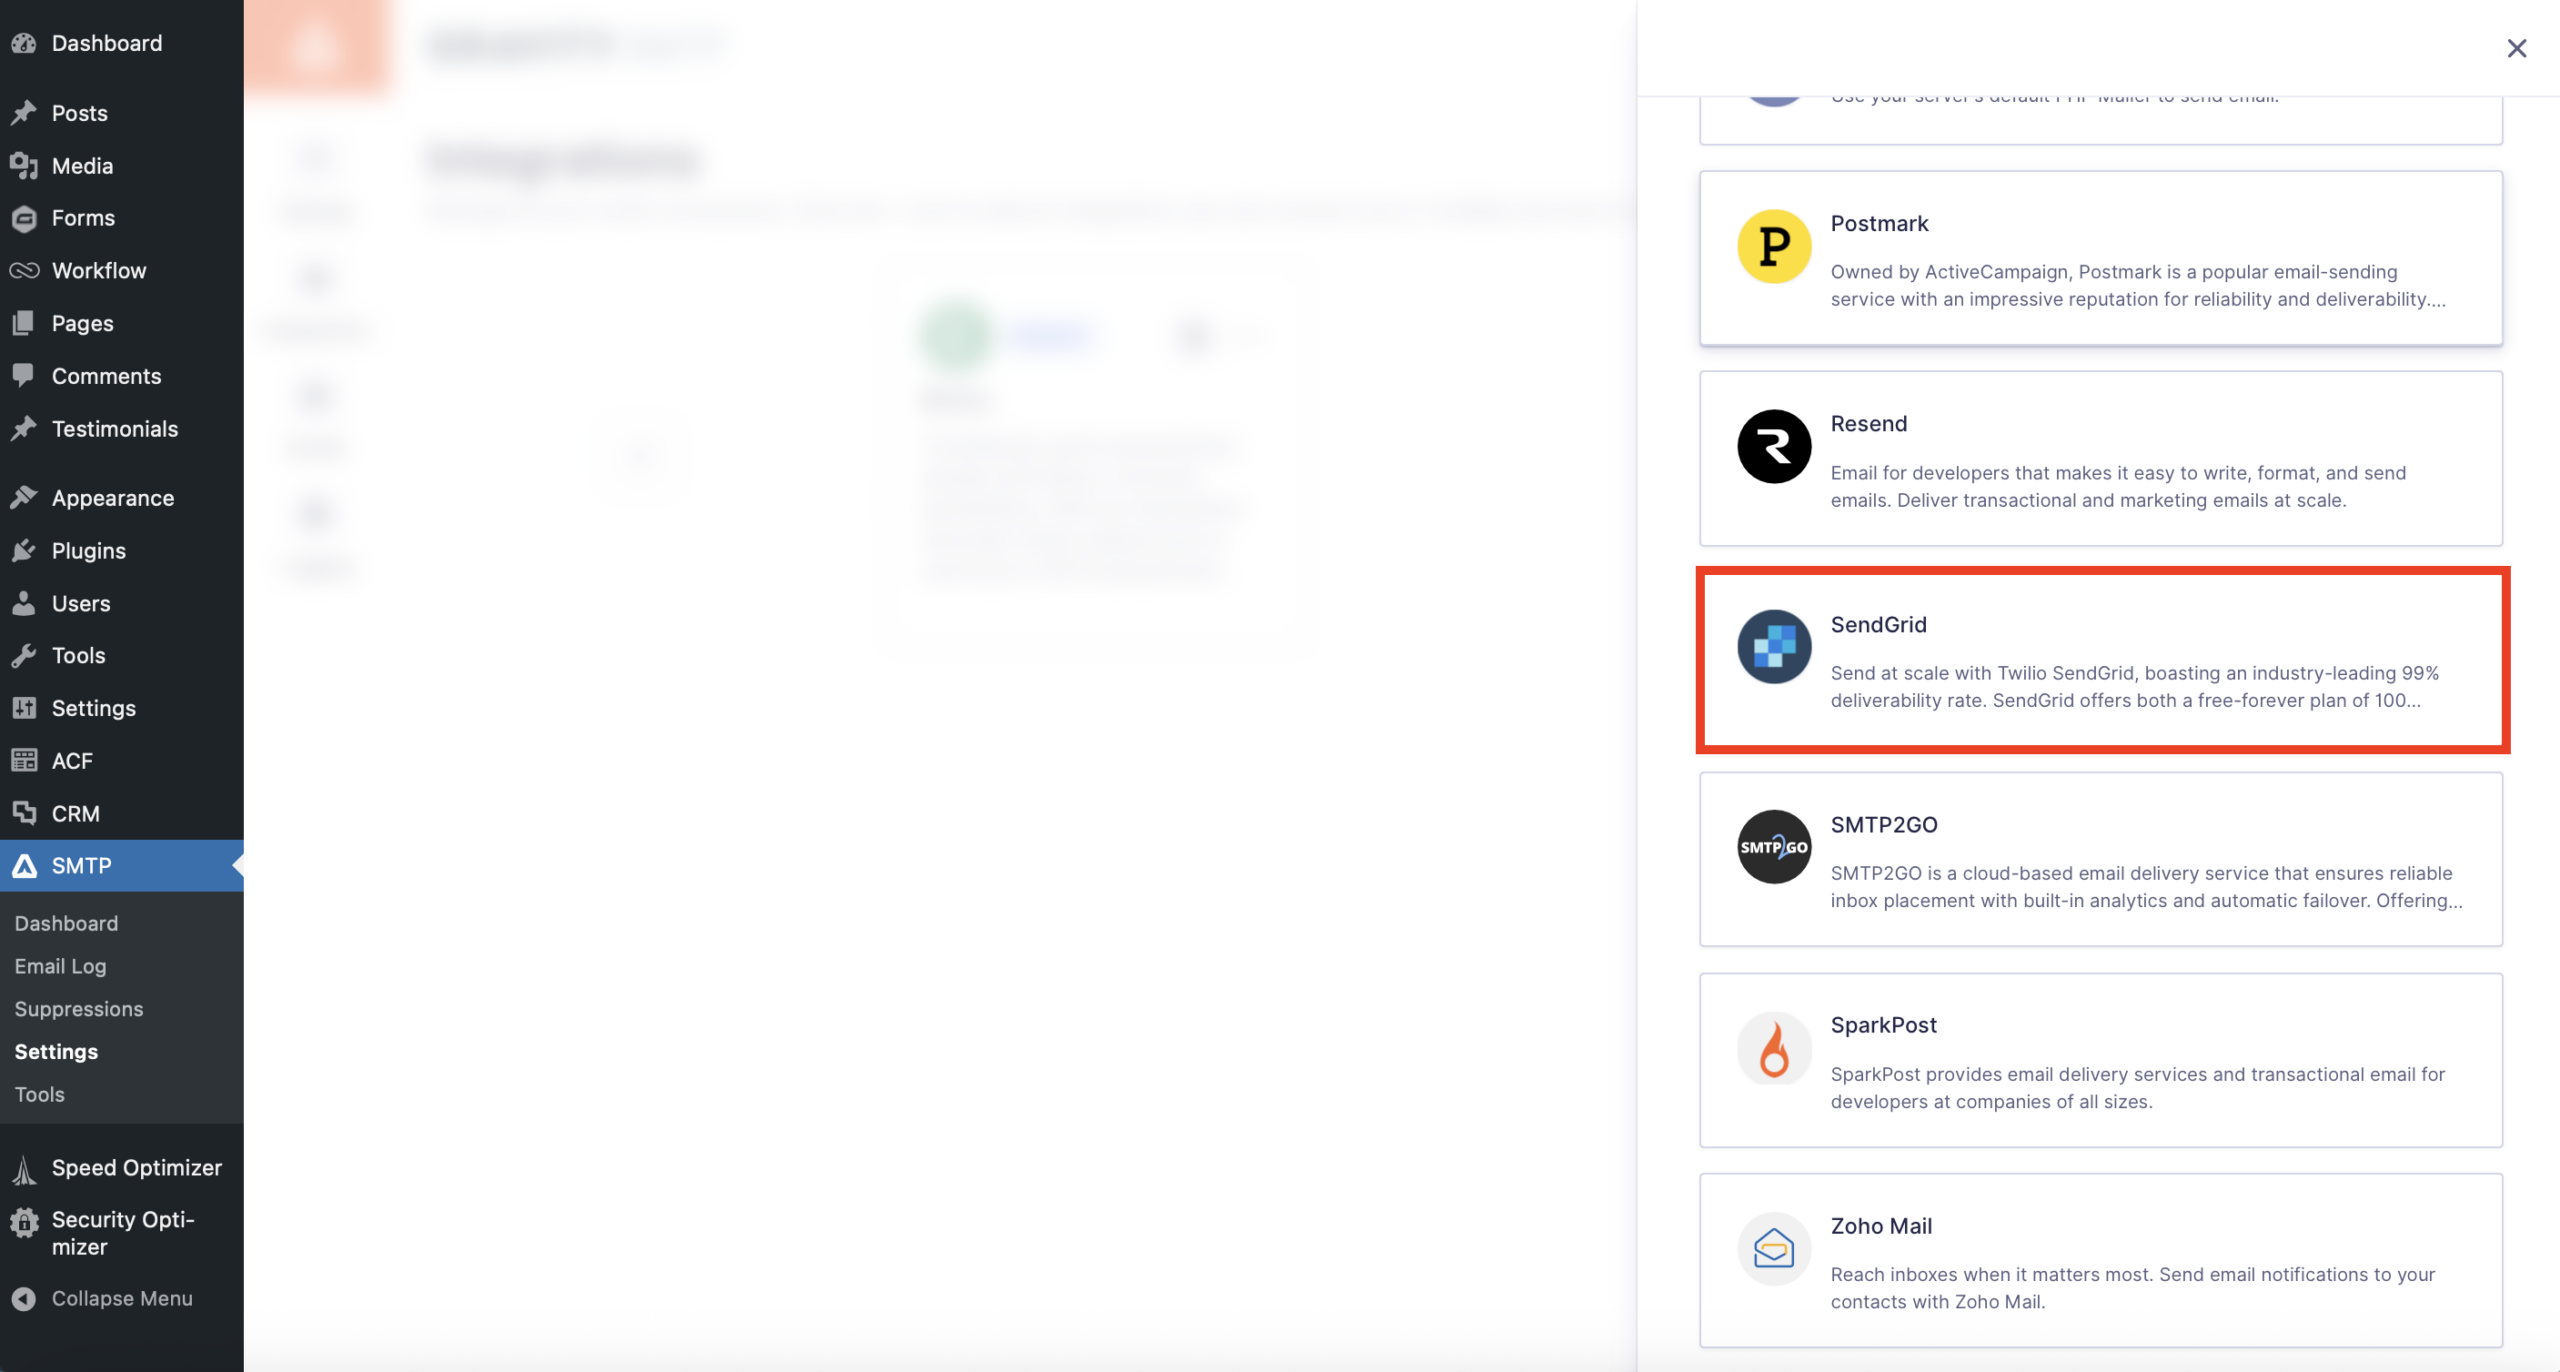Go to Suppressions submenu page
The image size is (2560, 1372).
(x=79, y=1009)
